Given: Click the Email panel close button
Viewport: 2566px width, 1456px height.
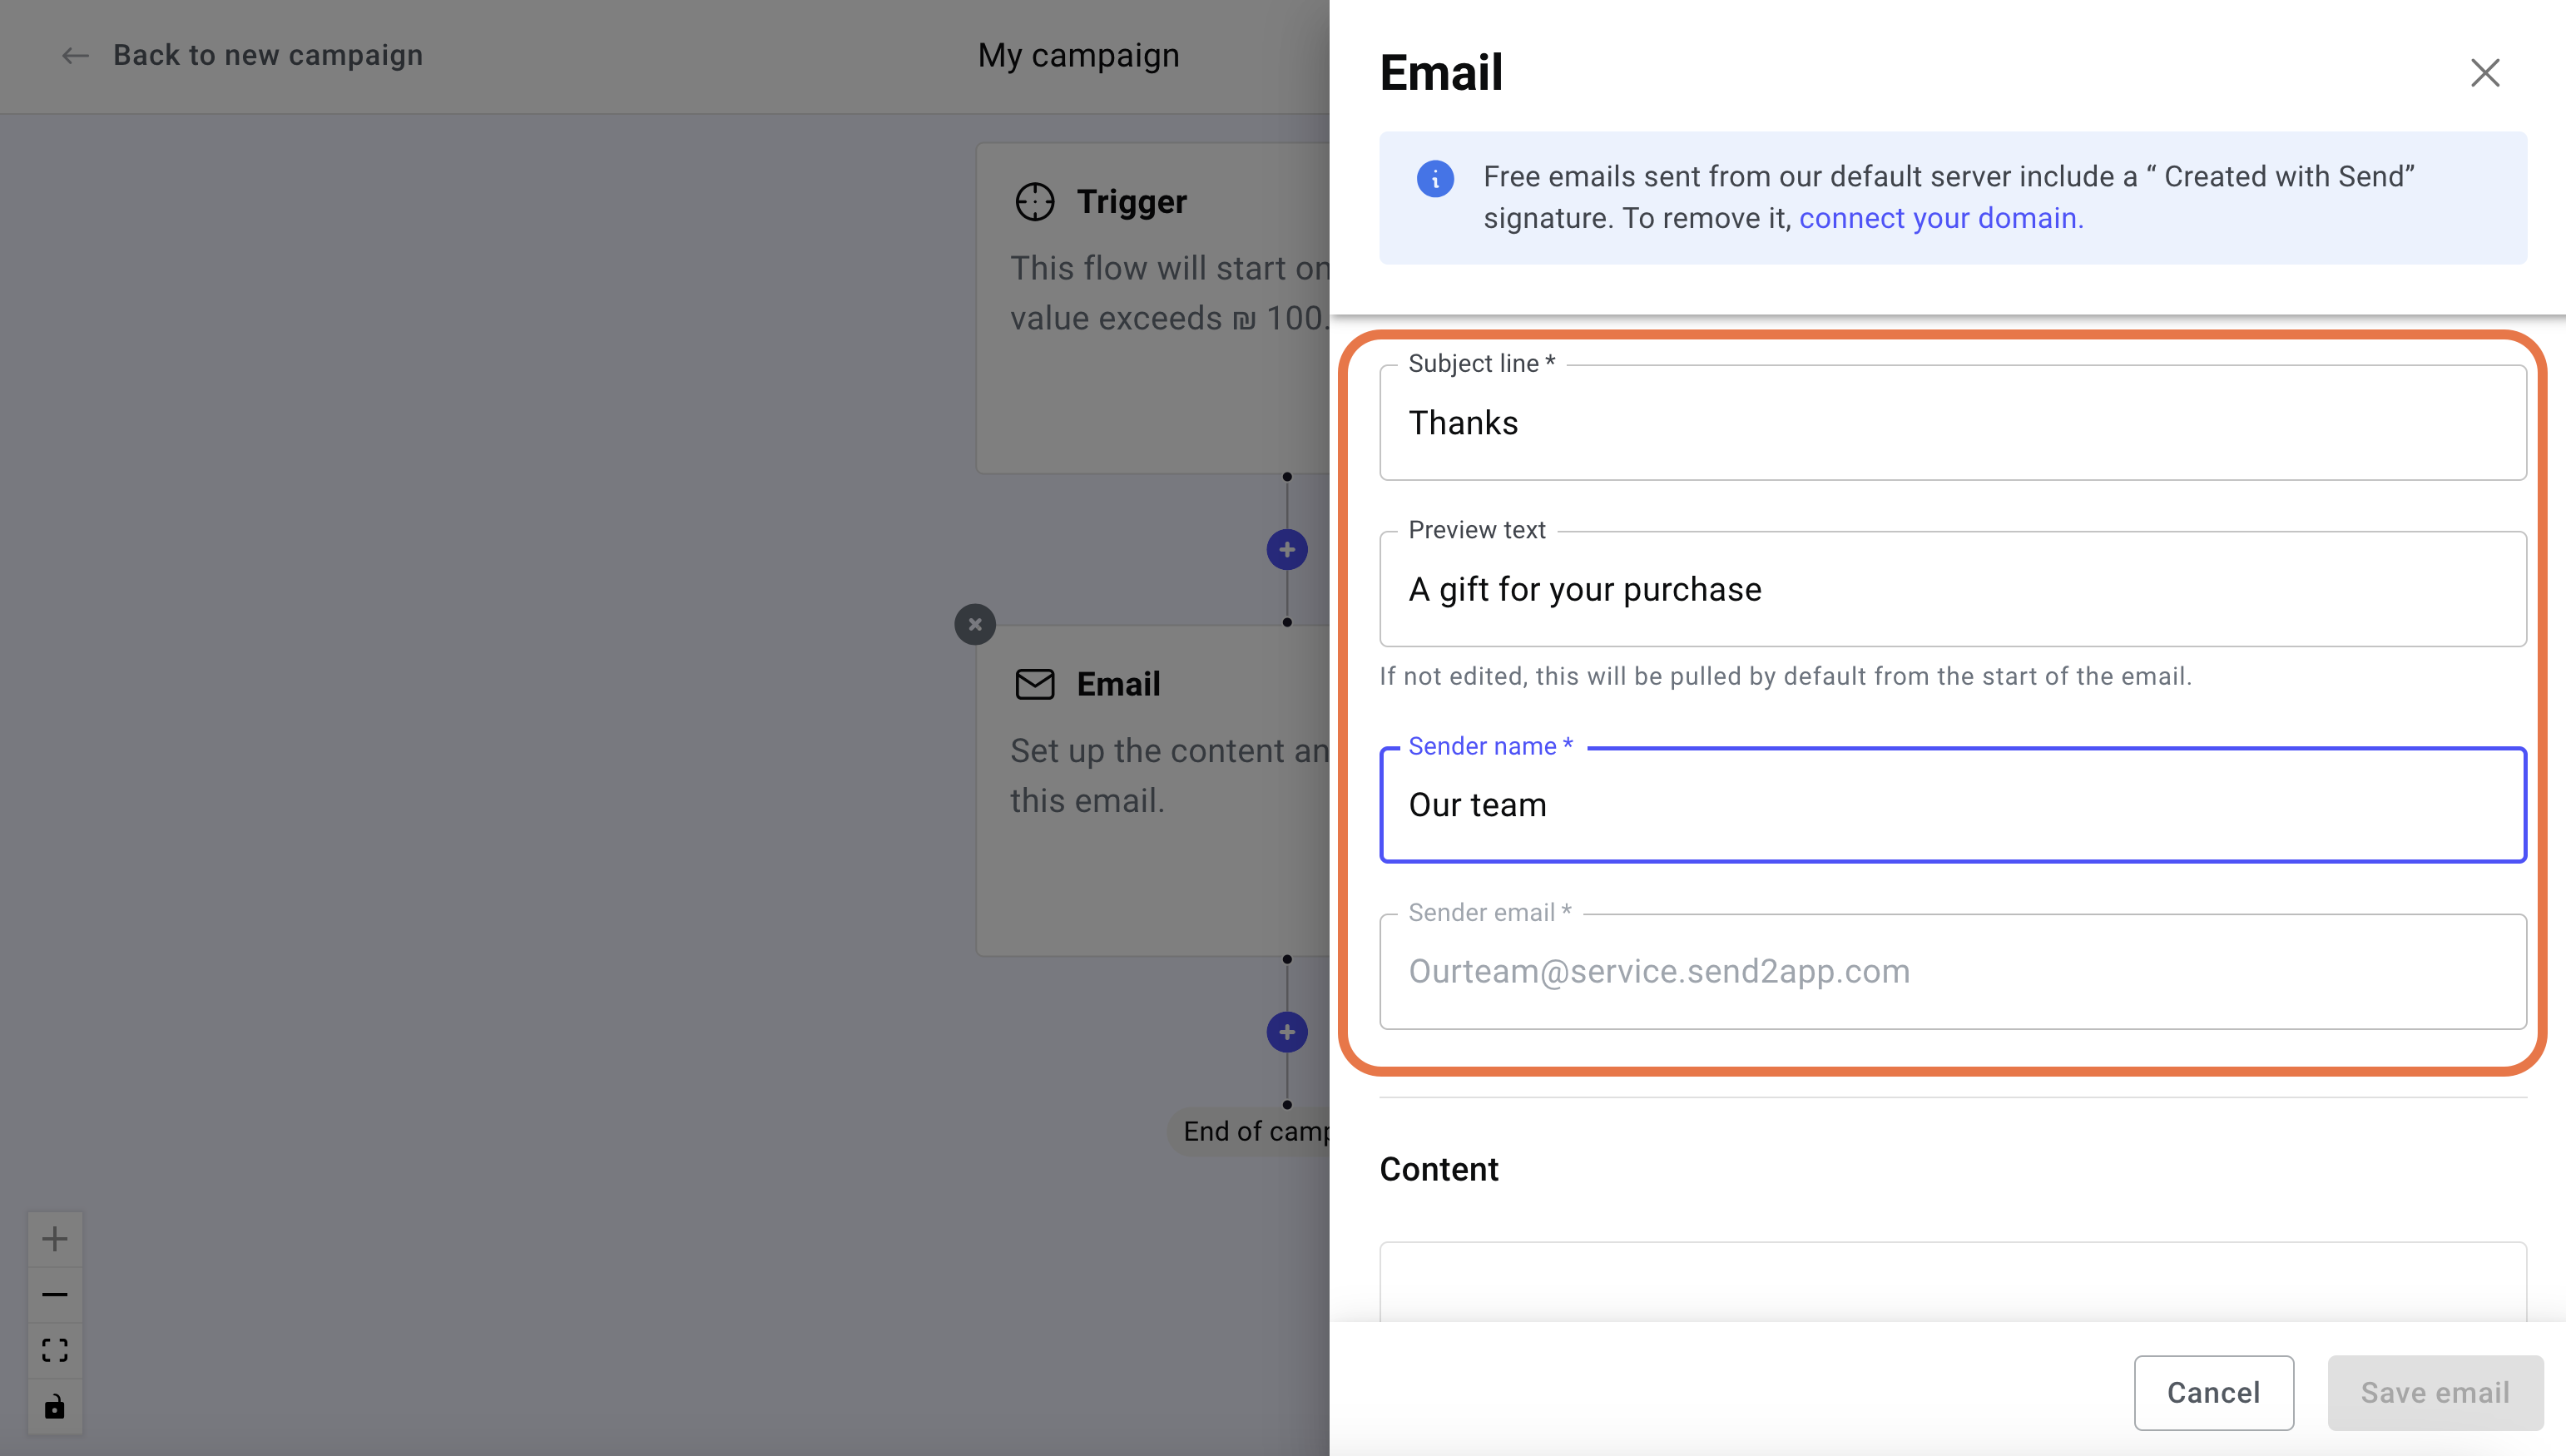Looking at the screenshot, I should [x=2483, y=72].
